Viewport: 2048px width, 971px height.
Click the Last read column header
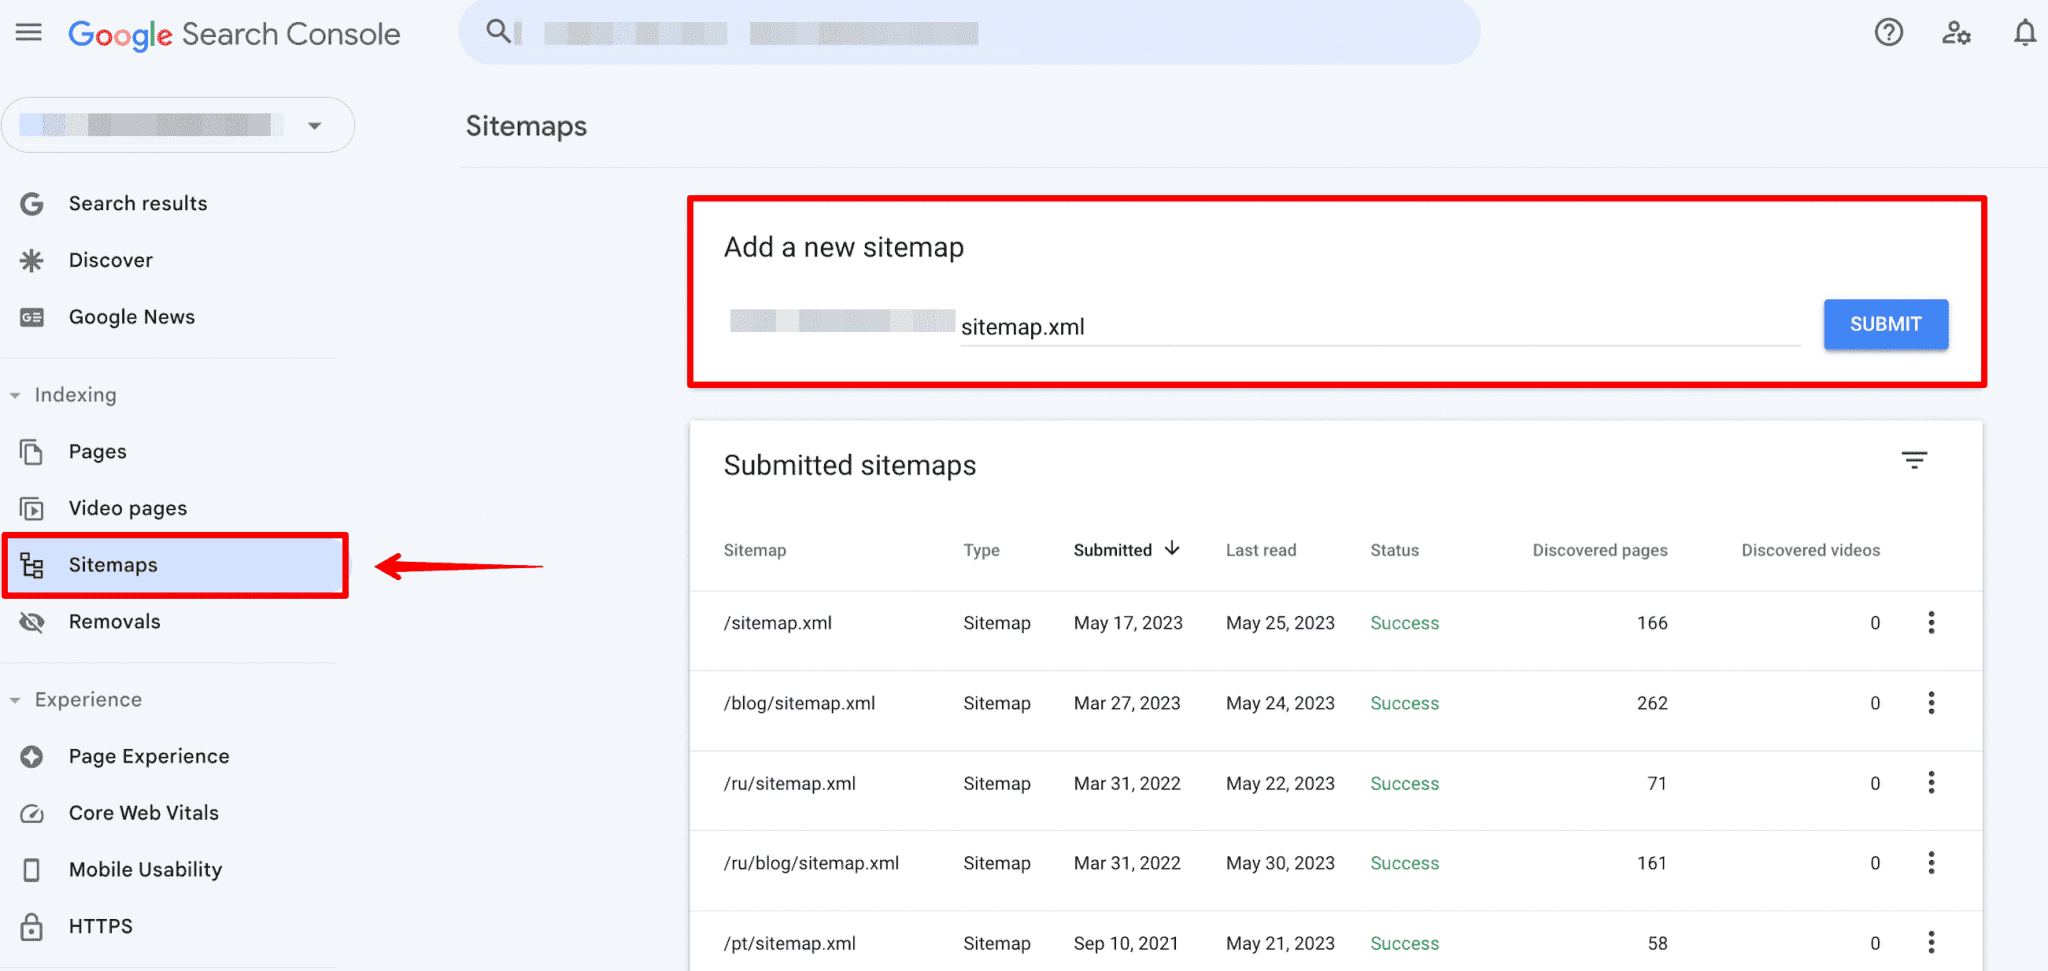pyautogui.click(x=1261, y=550)
